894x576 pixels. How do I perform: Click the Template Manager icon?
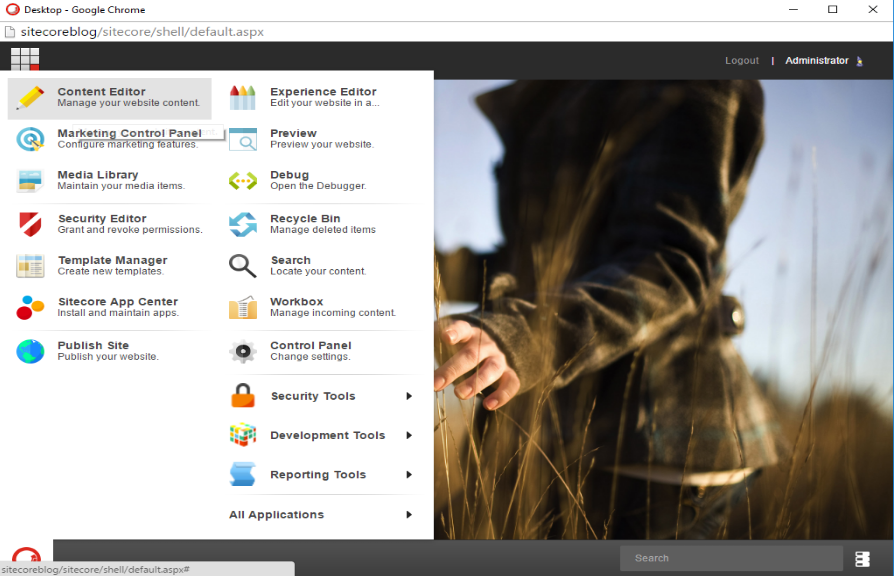(x=30, y=266)
